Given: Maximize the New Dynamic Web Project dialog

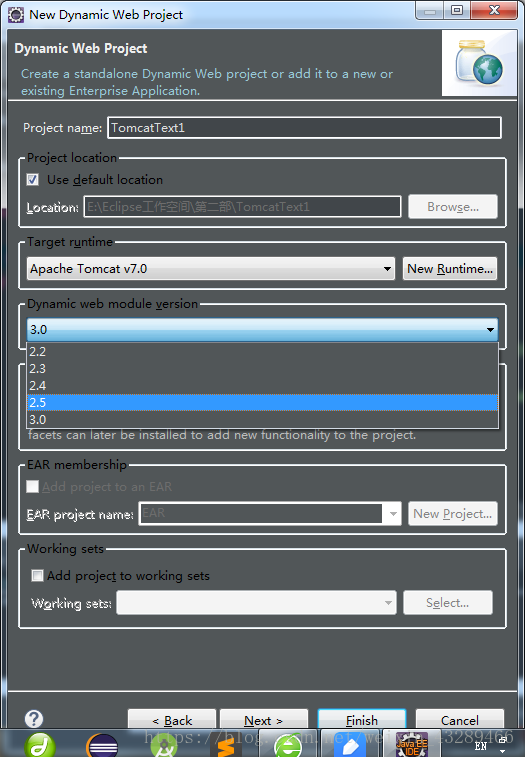Looking at the screenshot, I should tap(457, 11).
